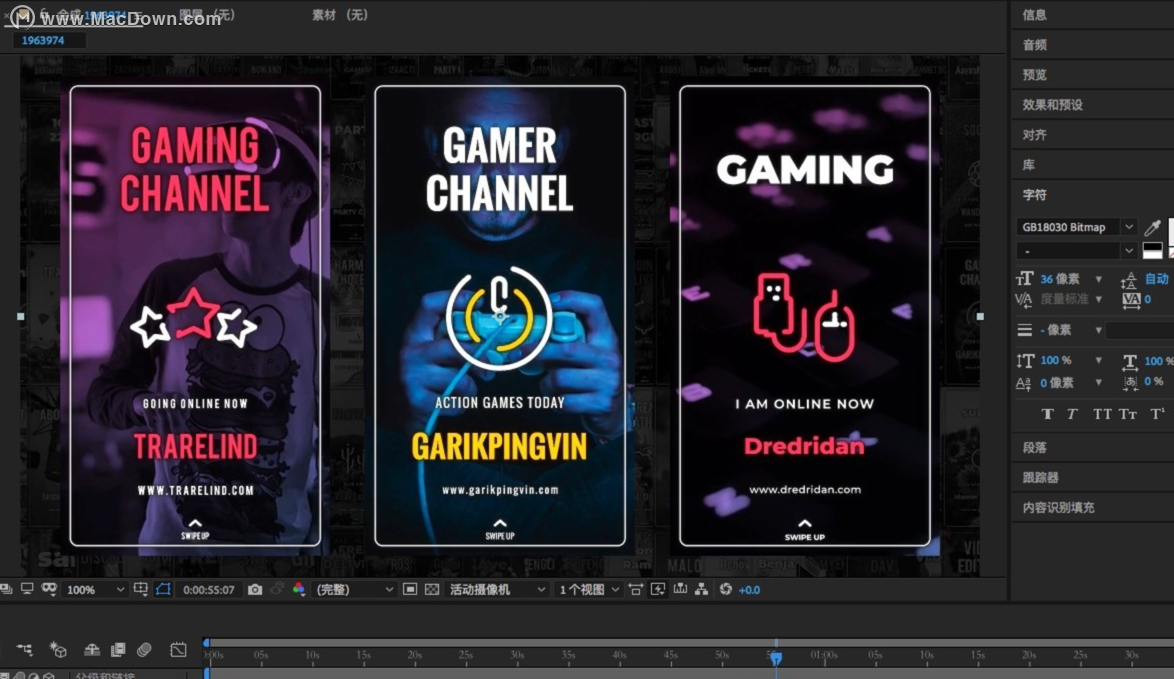Click the baseline shift icon
Screen dimensions: 1174x679
1024,383
